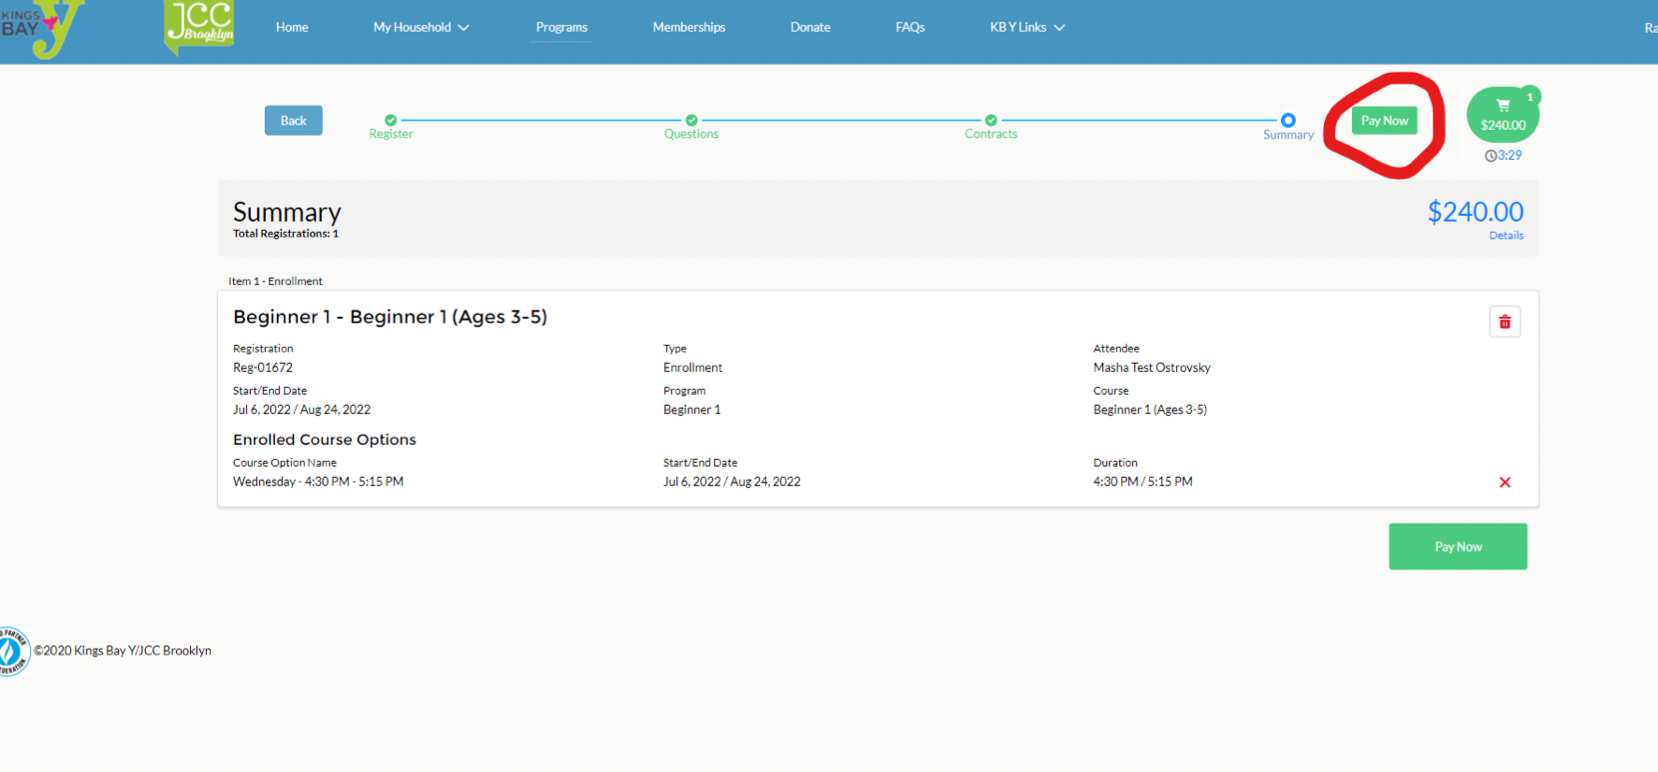Click the Course value 'Beginner 1 (Ages 3-5)'
Image resolution: width=1658 pixels, height=772 pixels.
pos(1150,410)
